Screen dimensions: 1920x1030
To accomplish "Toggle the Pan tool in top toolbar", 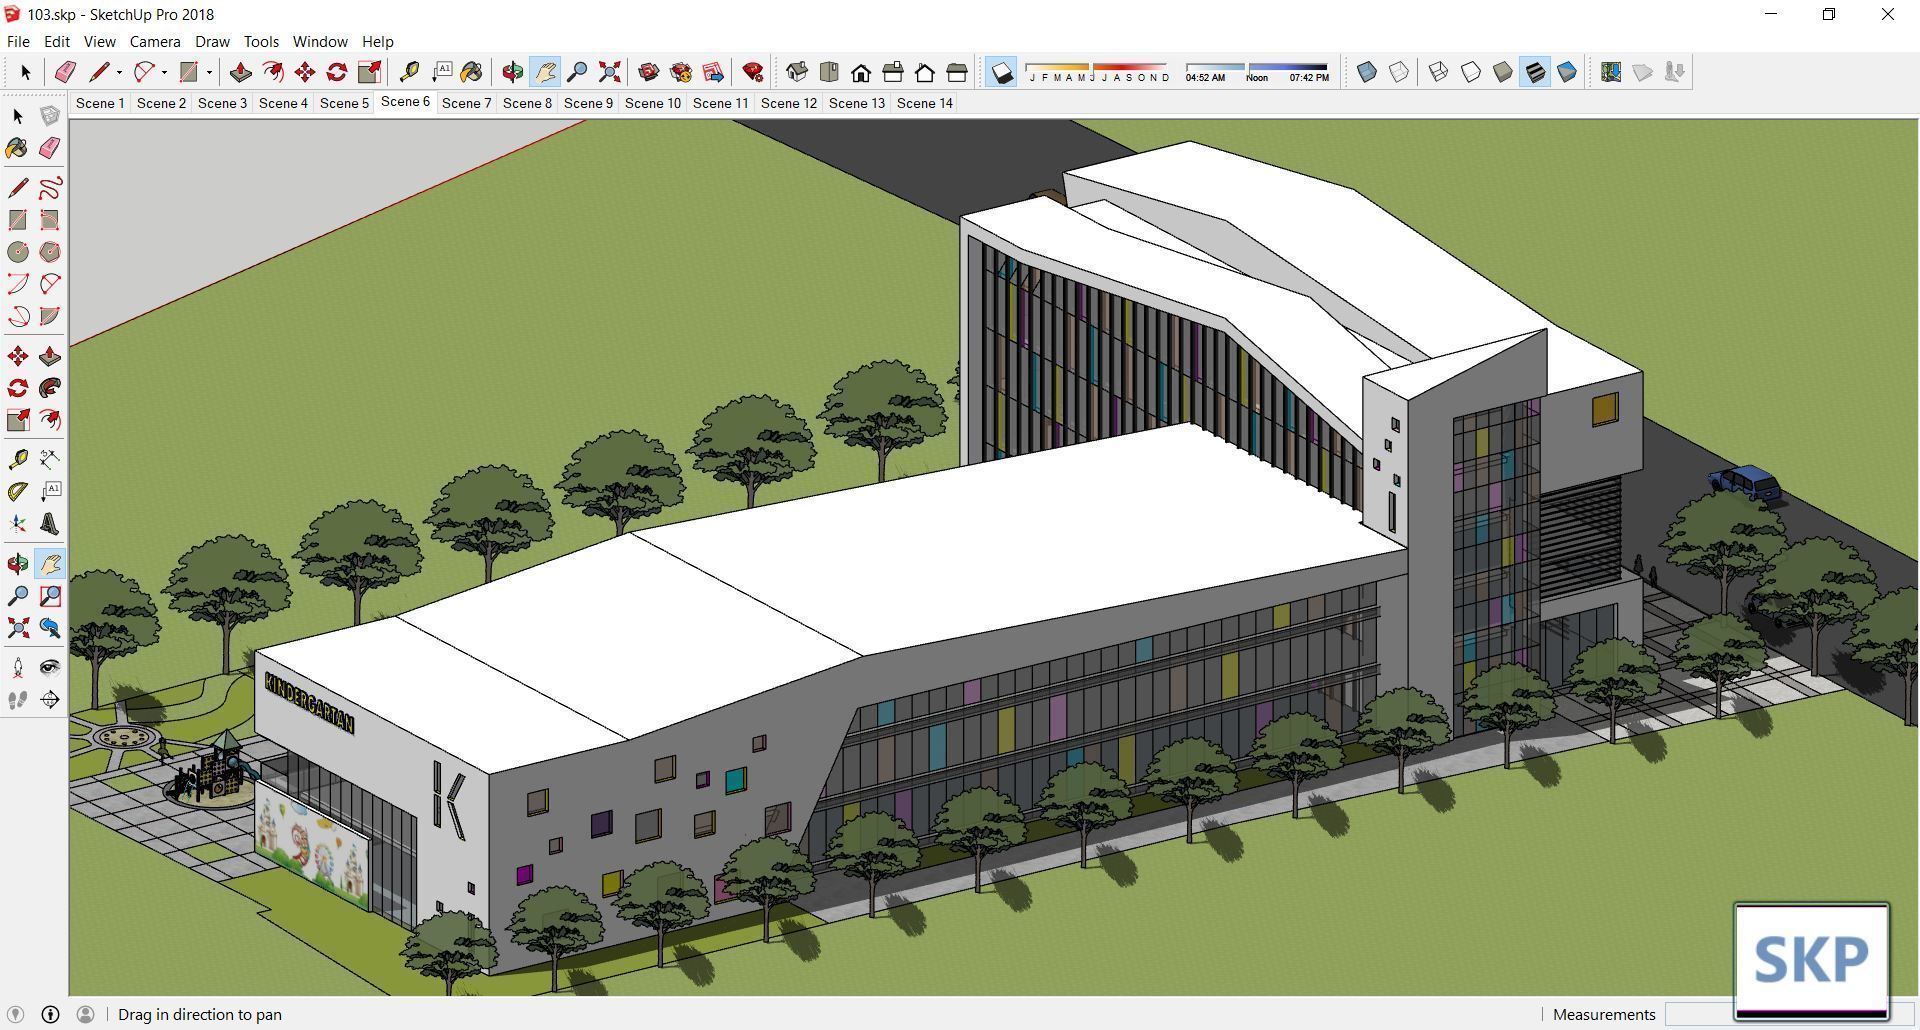I will pyautogui.click(x=545, y=72).
